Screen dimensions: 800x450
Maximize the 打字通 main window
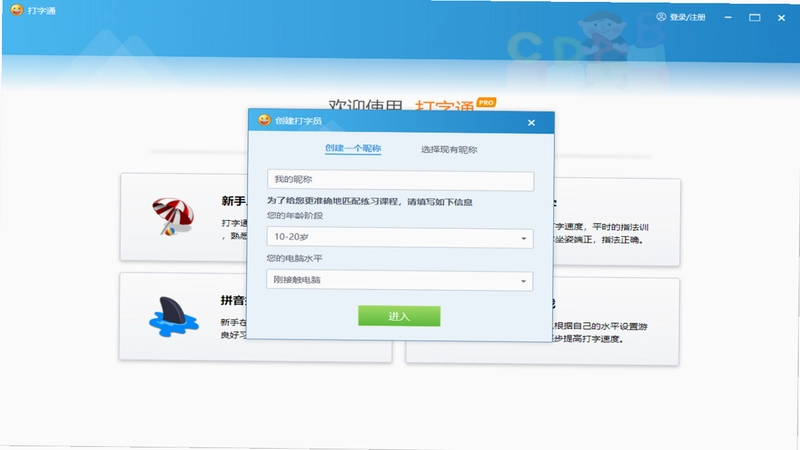pyautogui.click(x=755, y=17)
